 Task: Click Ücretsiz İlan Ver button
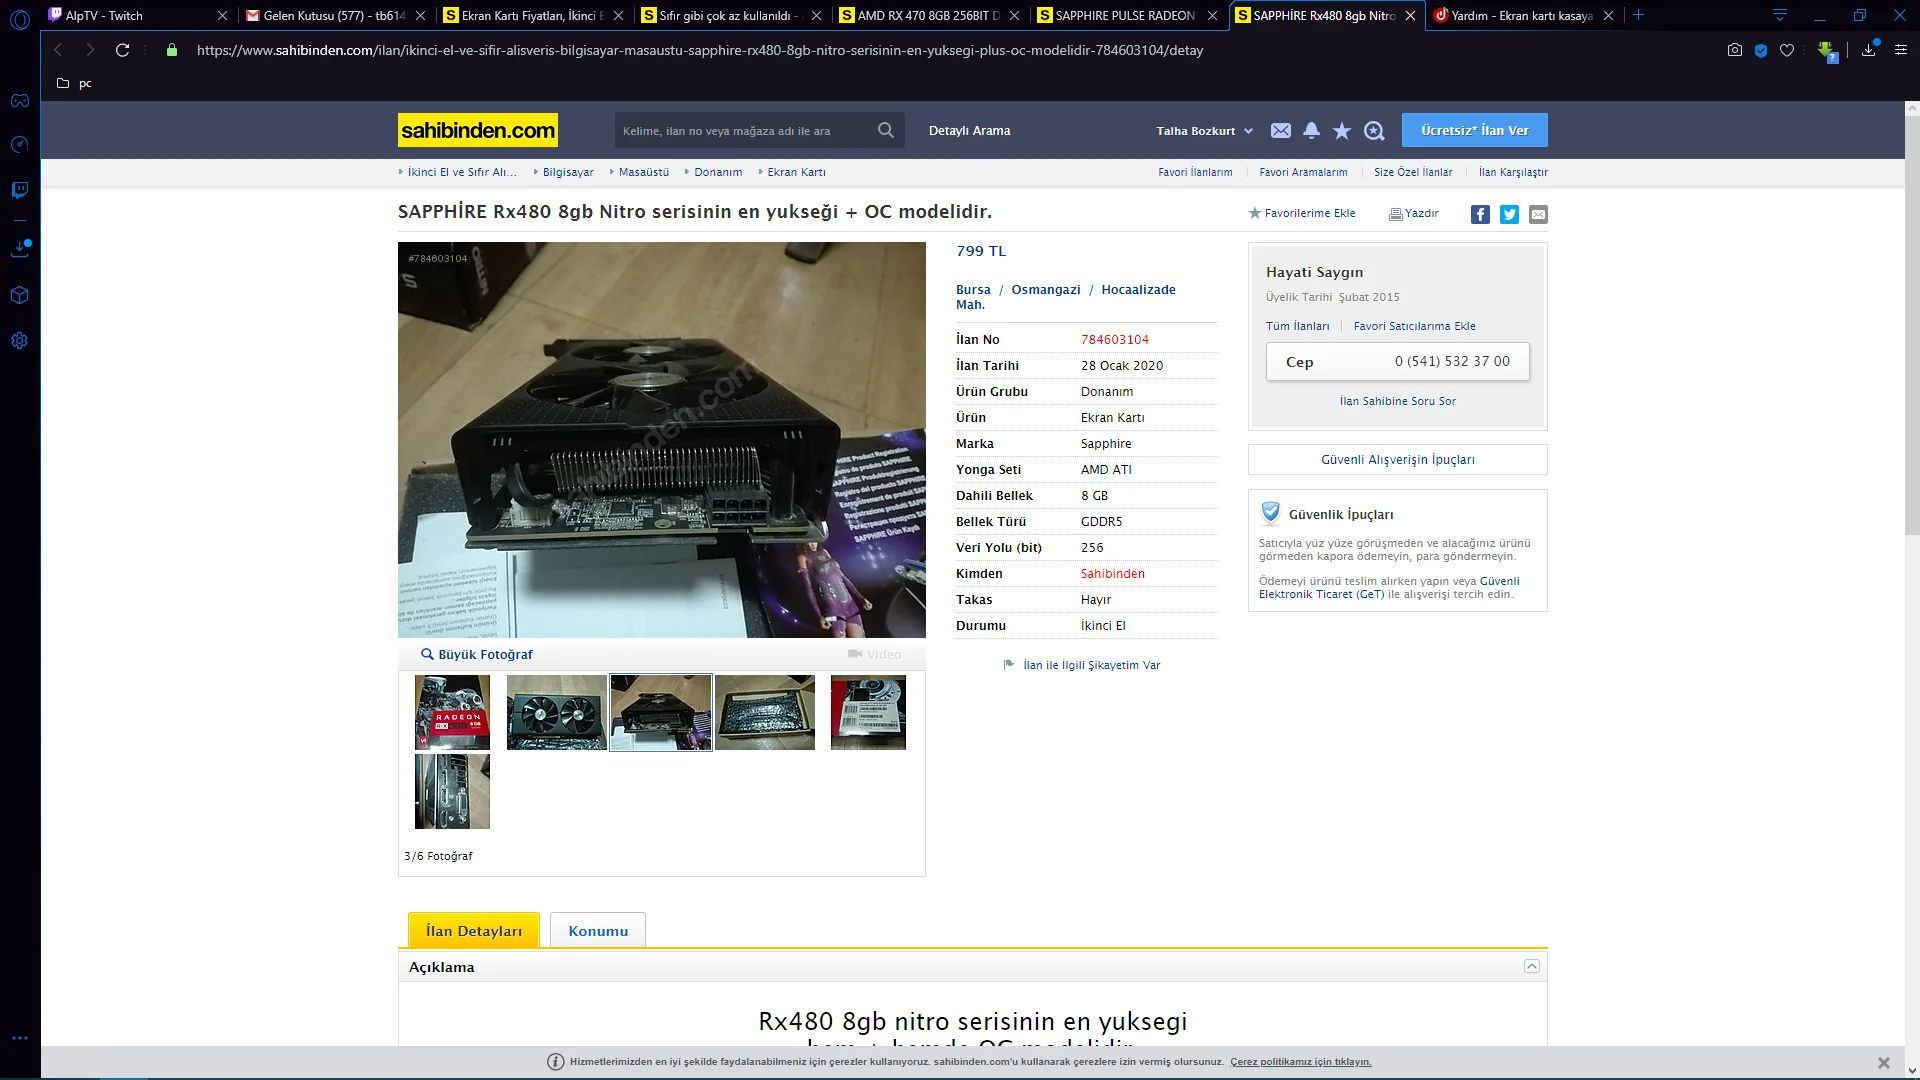1474,130
